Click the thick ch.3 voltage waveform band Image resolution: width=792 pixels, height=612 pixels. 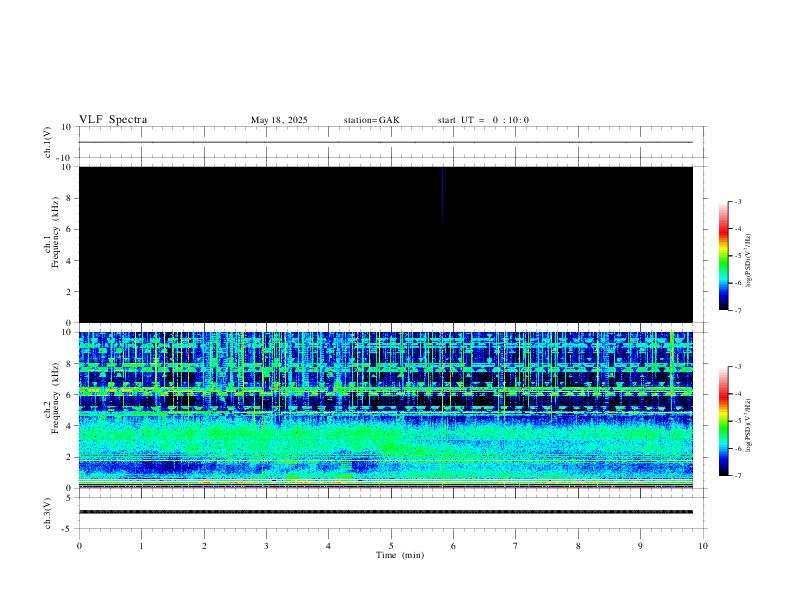click(386, 512)
